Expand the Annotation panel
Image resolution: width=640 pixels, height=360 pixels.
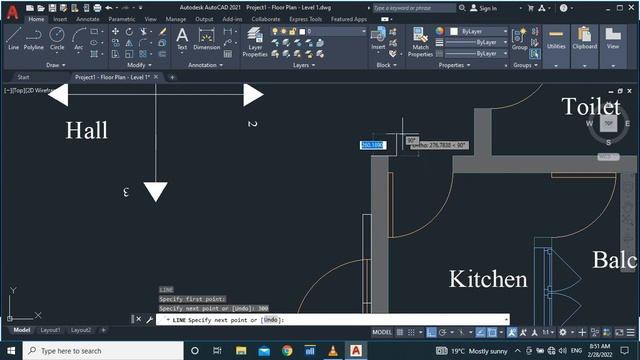205,65
